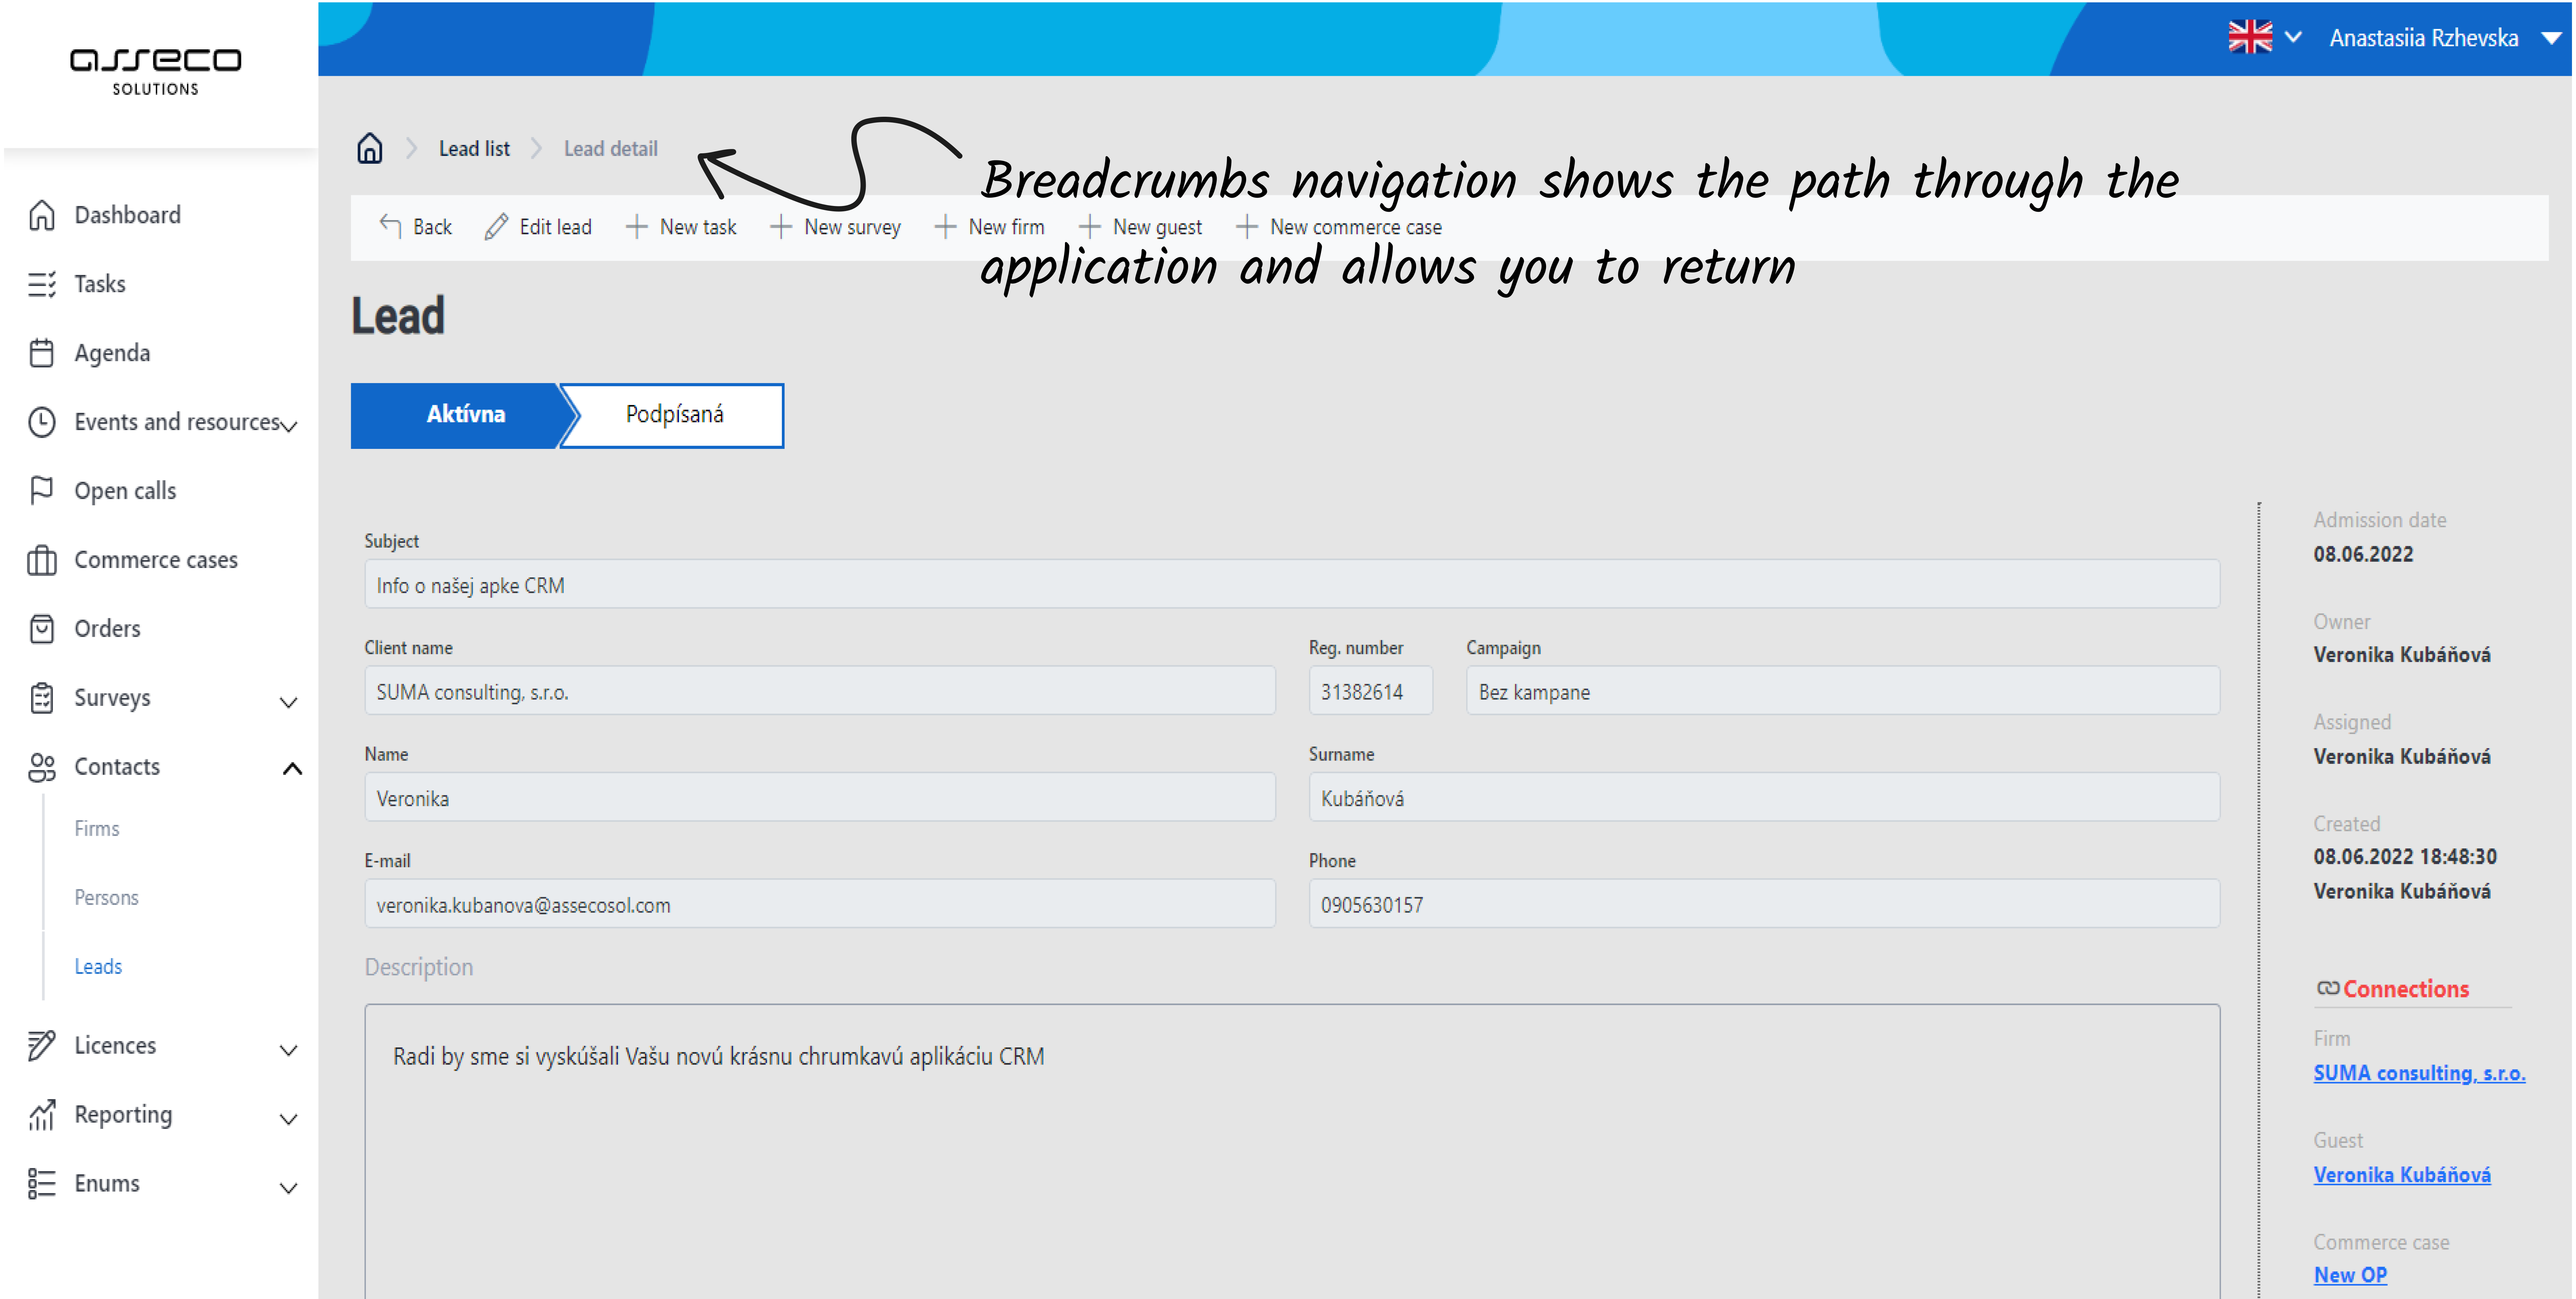Click the plus icon for New task
This screenshot has width=2576, height=1299.
(637, 227)
